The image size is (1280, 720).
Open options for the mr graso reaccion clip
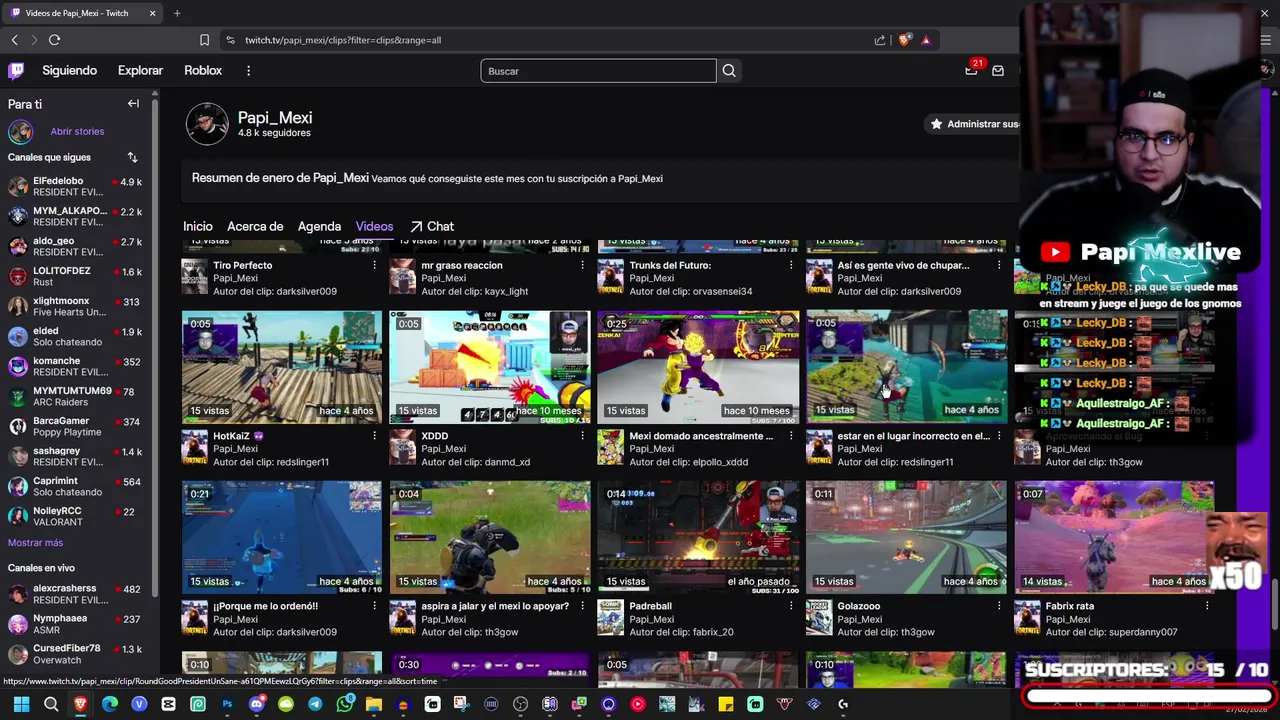coord(583,265)
